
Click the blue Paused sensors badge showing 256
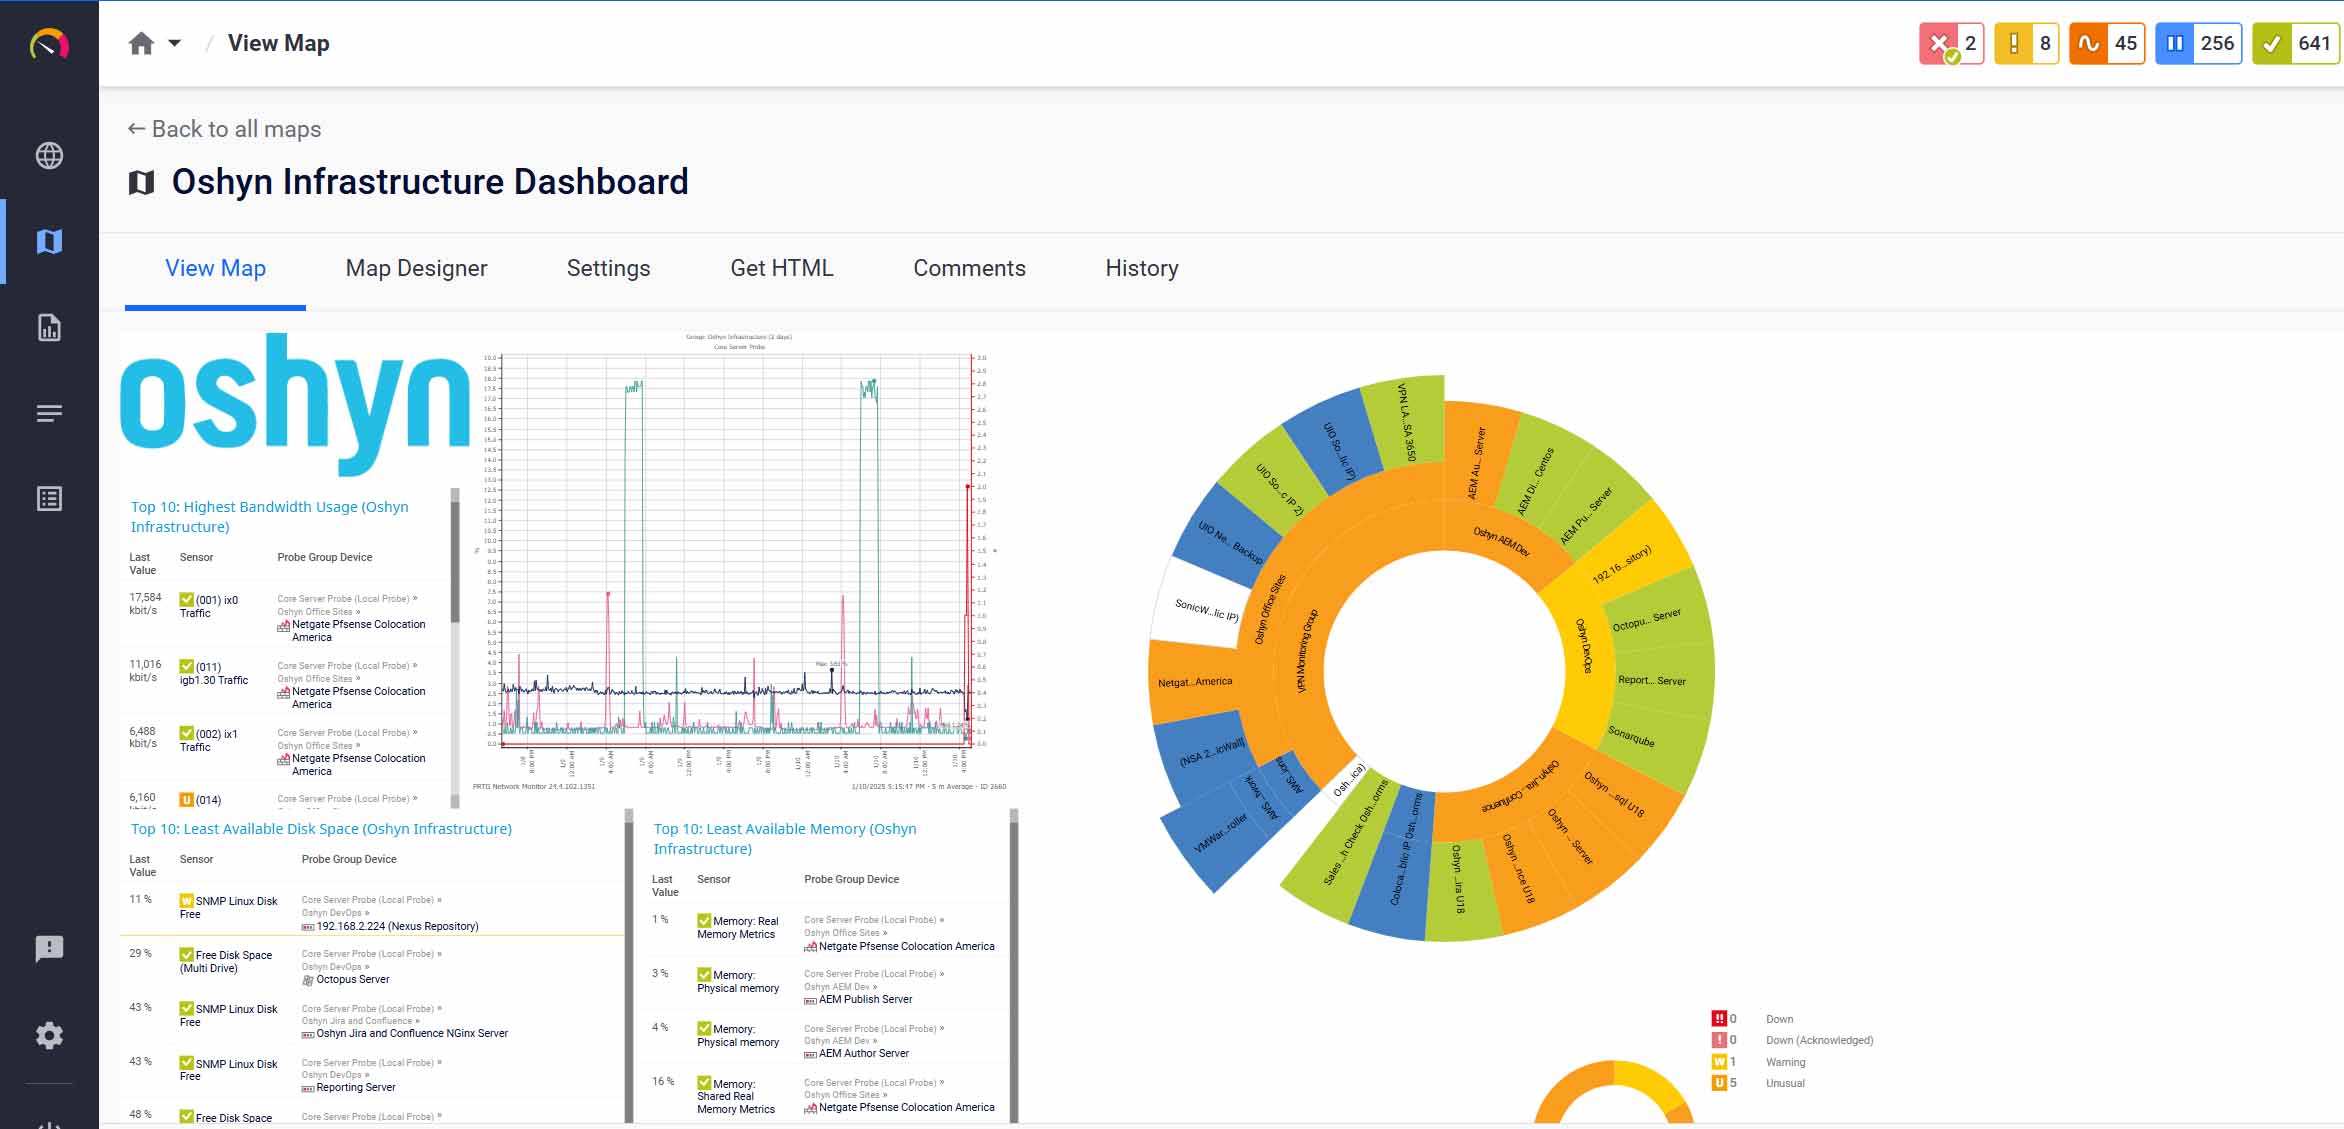pyautogui.click(x=2198, y=43)
